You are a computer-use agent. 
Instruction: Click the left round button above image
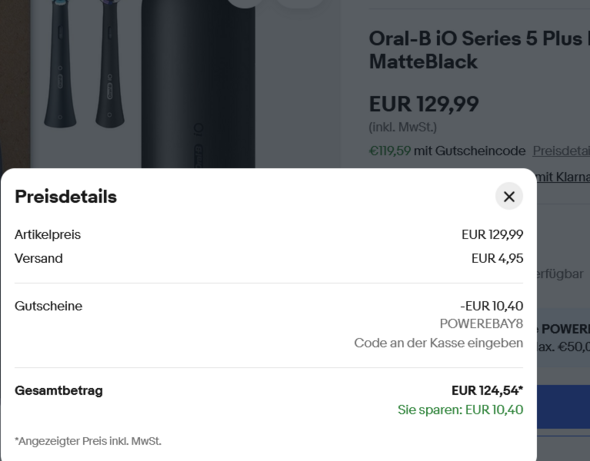tap(245, 2)
